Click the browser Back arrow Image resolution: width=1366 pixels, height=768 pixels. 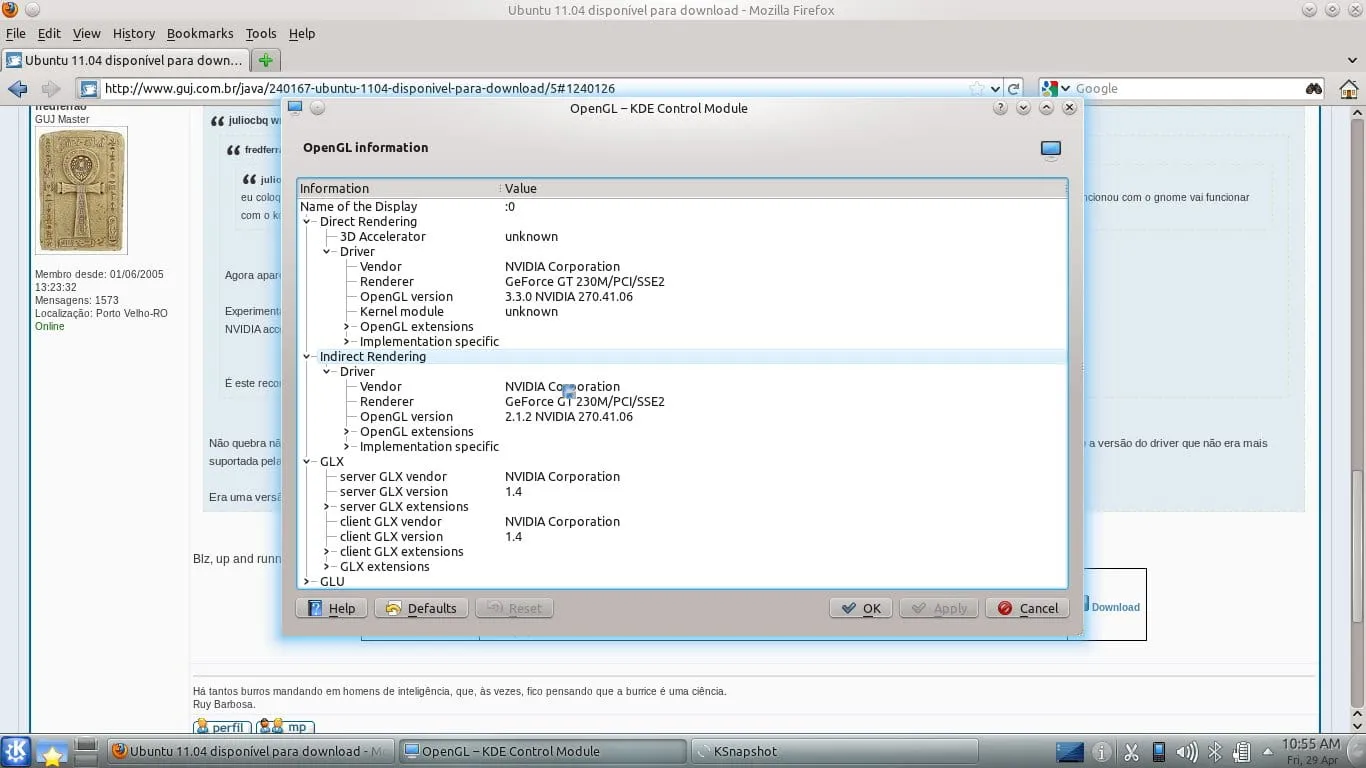pos(18,89)
